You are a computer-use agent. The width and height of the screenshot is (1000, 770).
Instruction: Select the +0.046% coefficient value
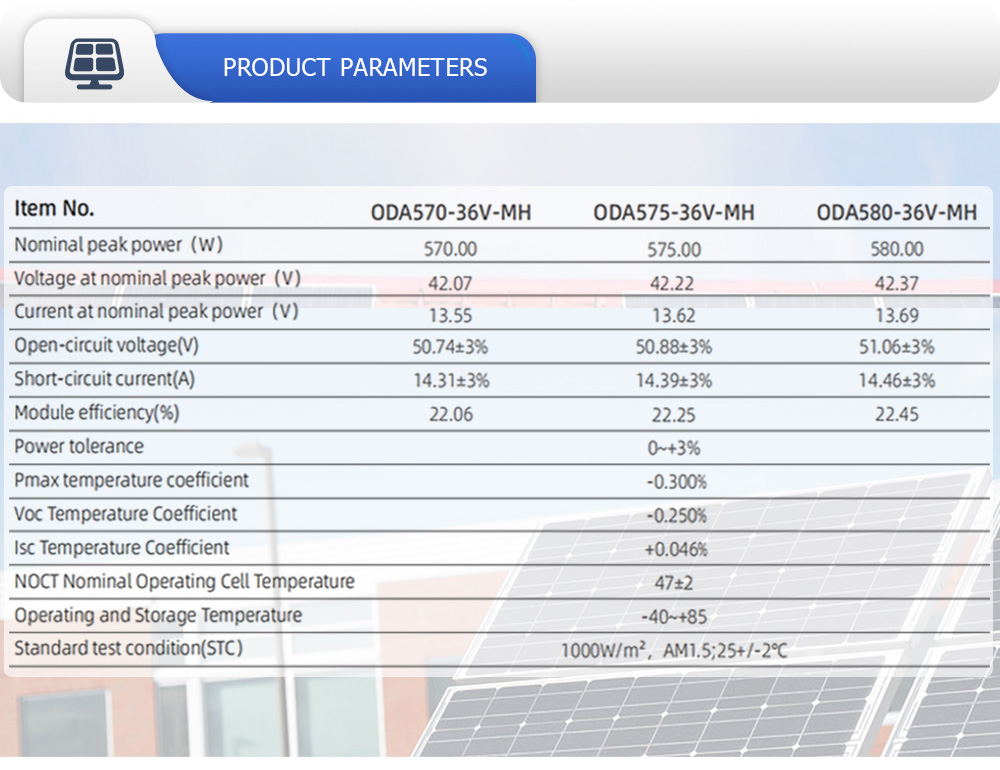(676, 549)
